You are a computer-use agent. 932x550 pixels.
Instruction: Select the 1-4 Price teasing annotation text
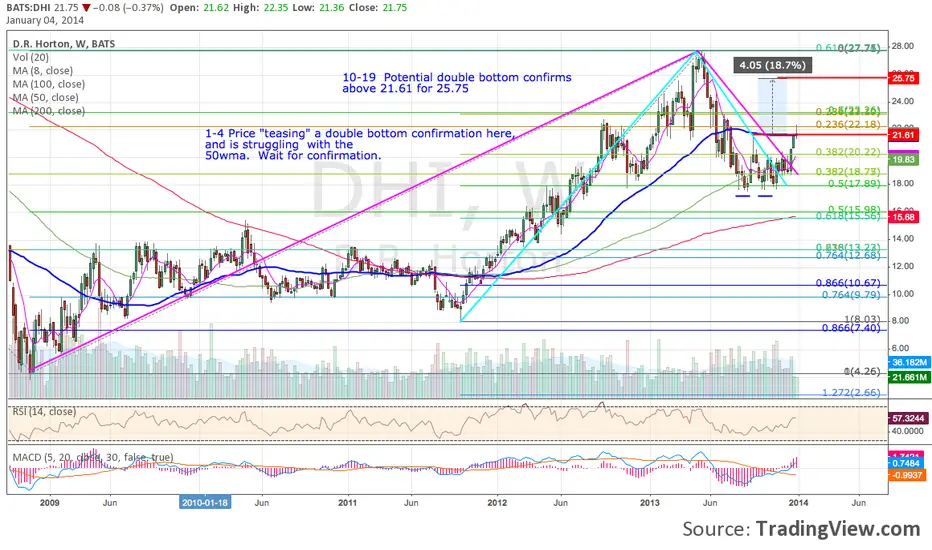pyautogui.click(x=360, y=144)
